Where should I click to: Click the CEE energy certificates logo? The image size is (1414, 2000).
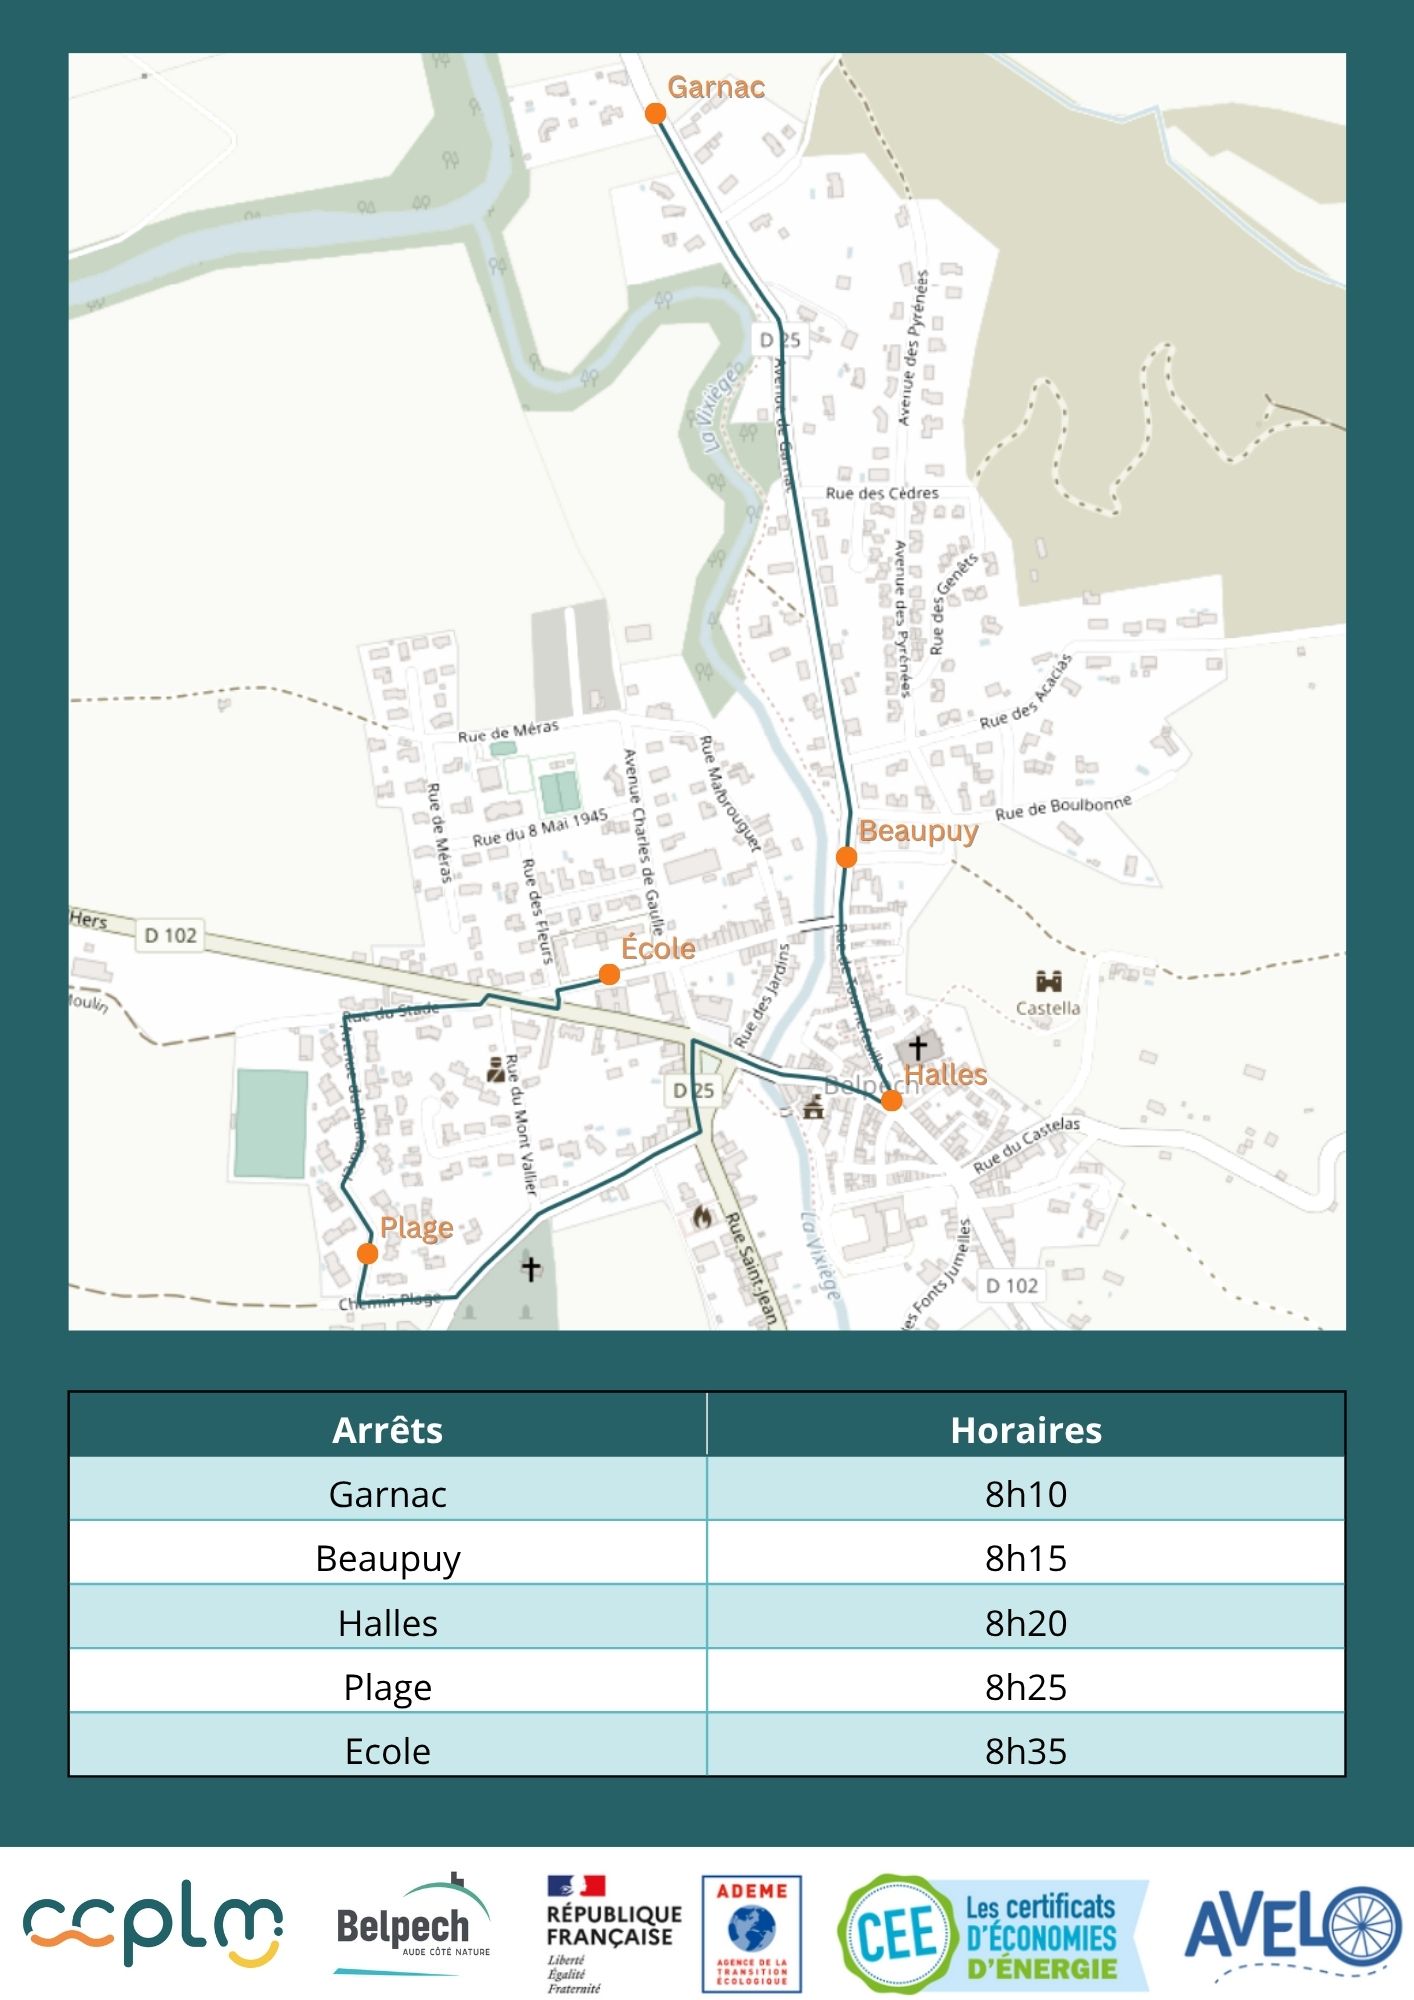click(x=992, y=1934)
